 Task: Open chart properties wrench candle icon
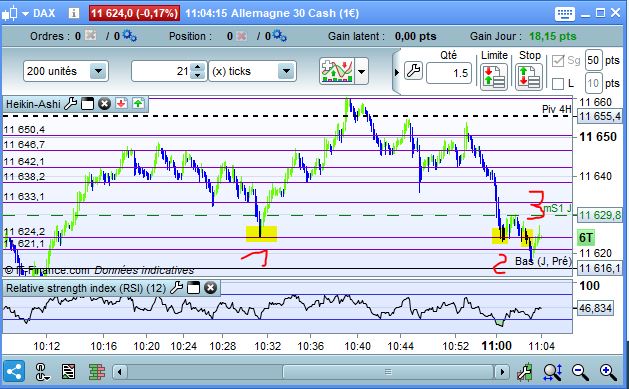pyautogui.click(x=525, y=372)
